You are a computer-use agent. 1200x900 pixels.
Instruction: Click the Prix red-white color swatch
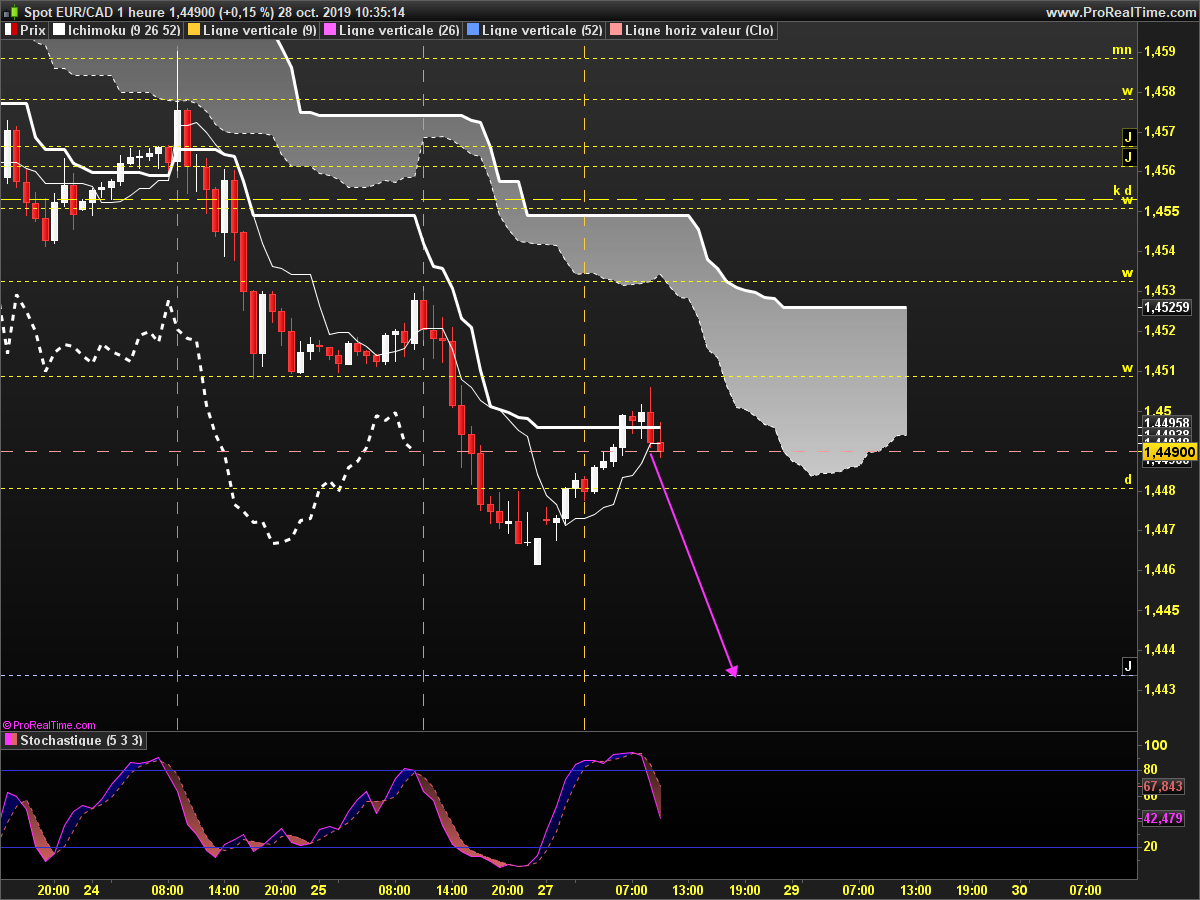click(11, 30)
